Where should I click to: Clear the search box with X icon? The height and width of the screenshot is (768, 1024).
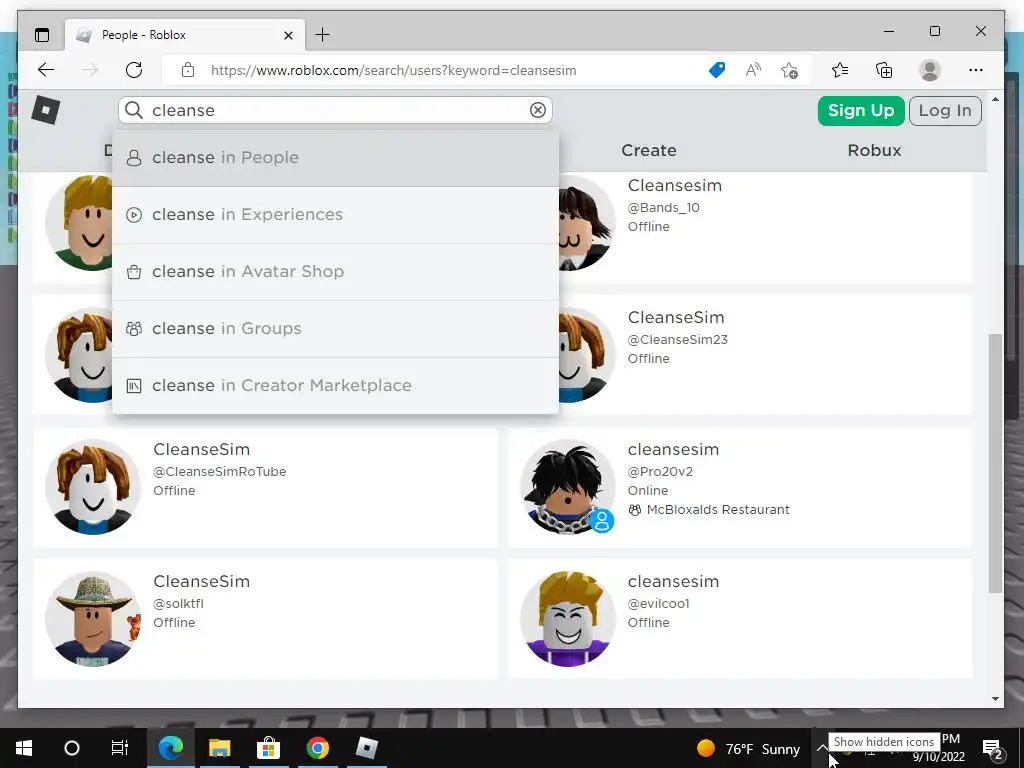point(537,110)
